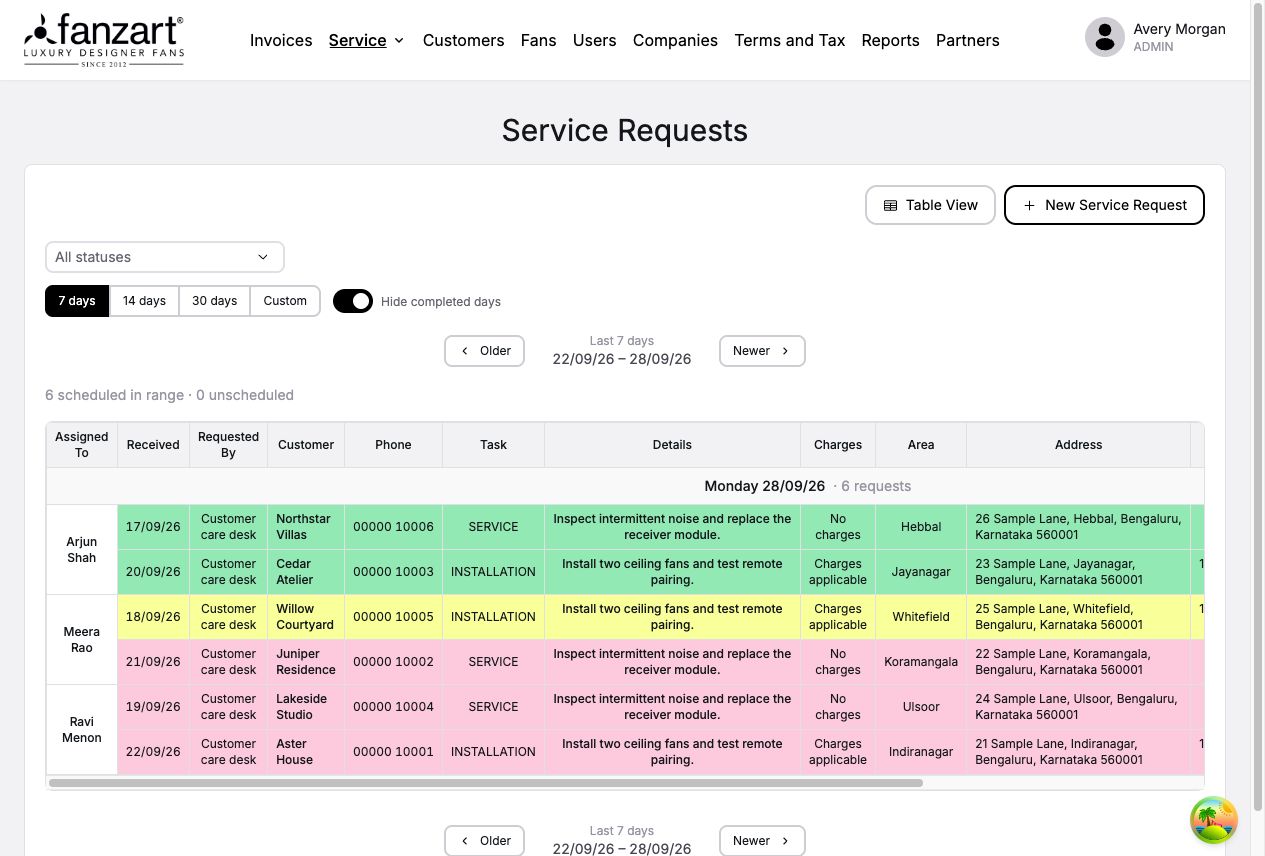Click the Task column header
Screen dimensions: 1265x856
pyautogui.click(x=493, y=445)
